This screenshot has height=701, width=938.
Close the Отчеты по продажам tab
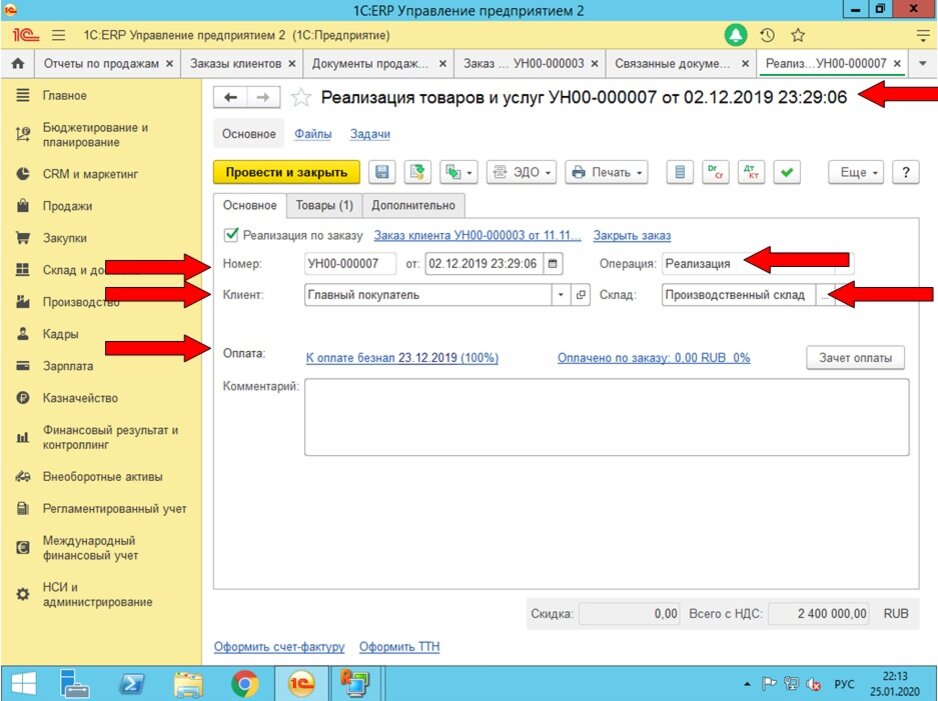170,63
